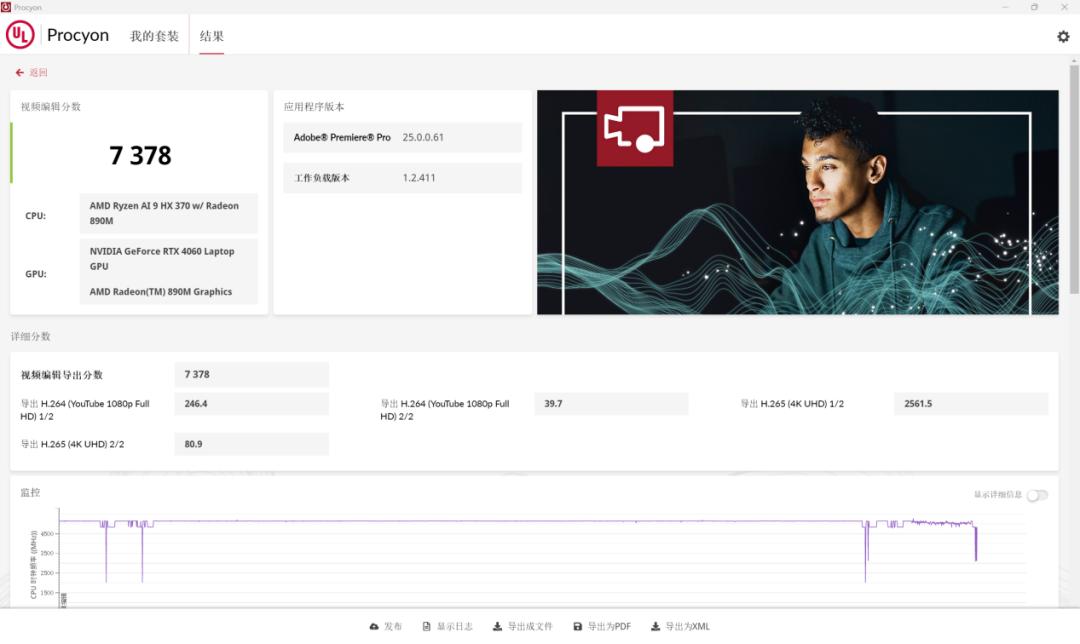Click the 导出为PDF button
This screenshot has height=644, width=1080.
602,626
